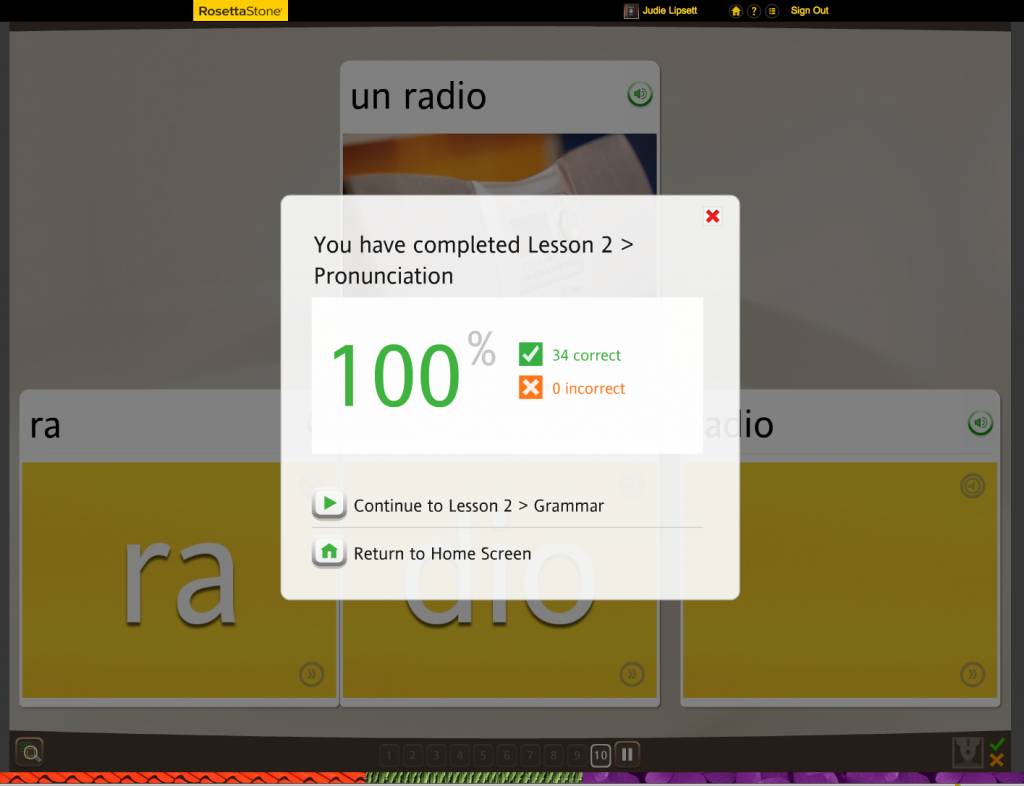Click the 100% score
The height and width of the screenshot is (786, 1024).
tap(413, 371)
